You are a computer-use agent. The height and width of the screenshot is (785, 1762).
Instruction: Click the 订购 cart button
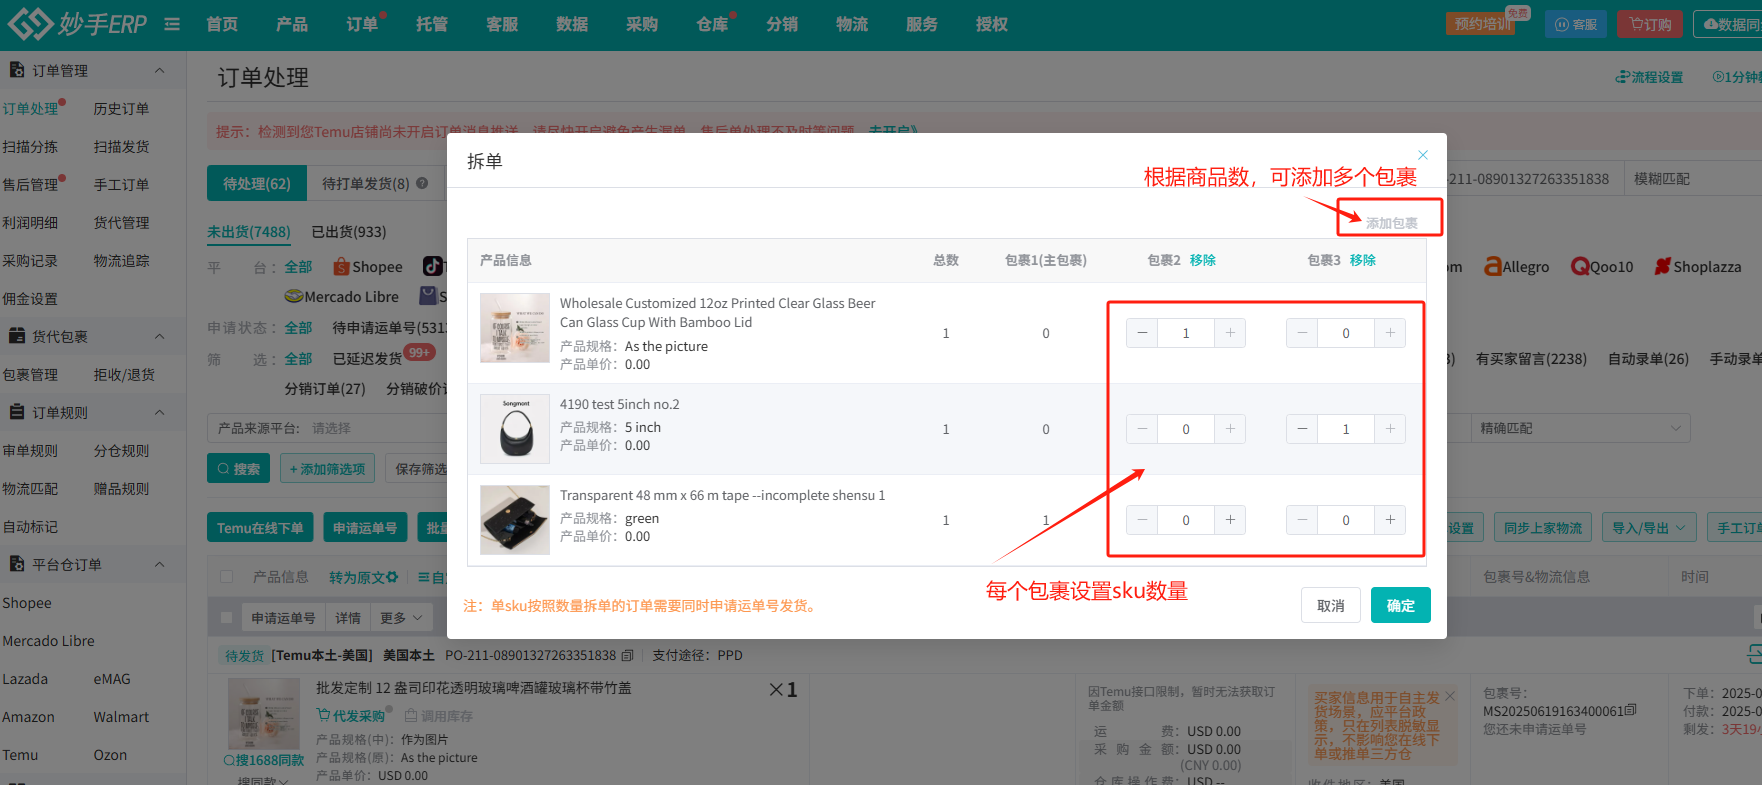click(1650, 24)
